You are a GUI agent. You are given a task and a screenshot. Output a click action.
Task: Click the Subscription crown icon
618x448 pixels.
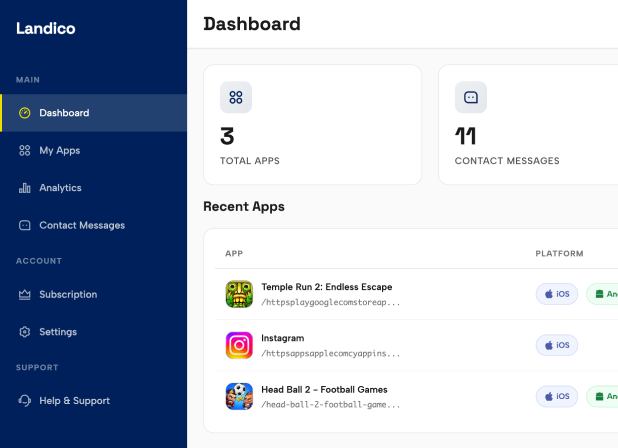pos(24,294)
